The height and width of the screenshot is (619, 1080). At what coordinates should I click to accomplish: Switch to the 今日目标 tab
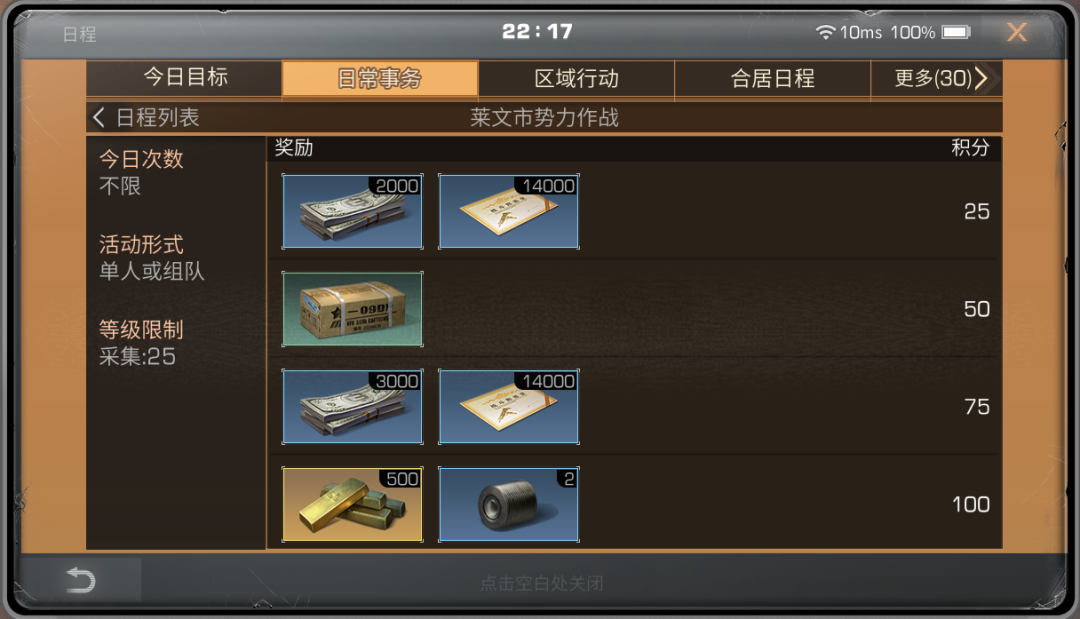point(185,77)
